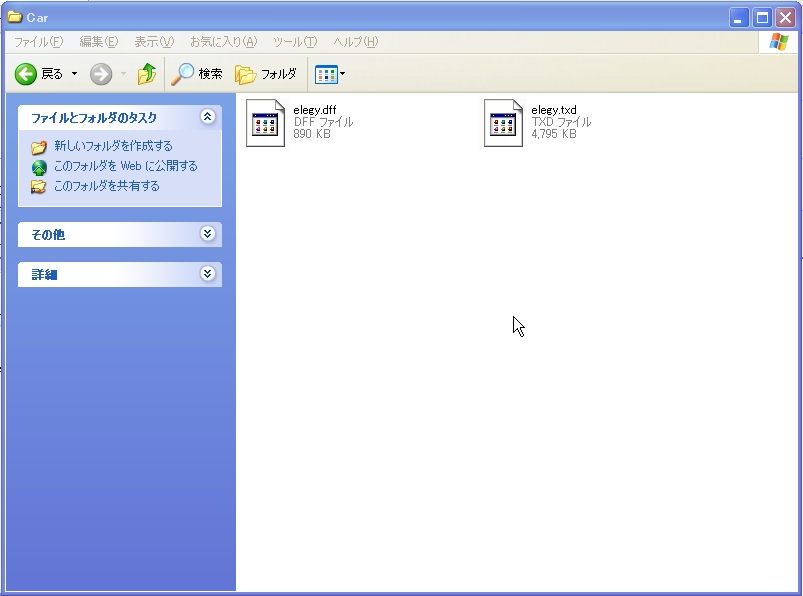Expand the 詳細 panel
Viewport: 803px width, 596px height.
click(207, 273)
